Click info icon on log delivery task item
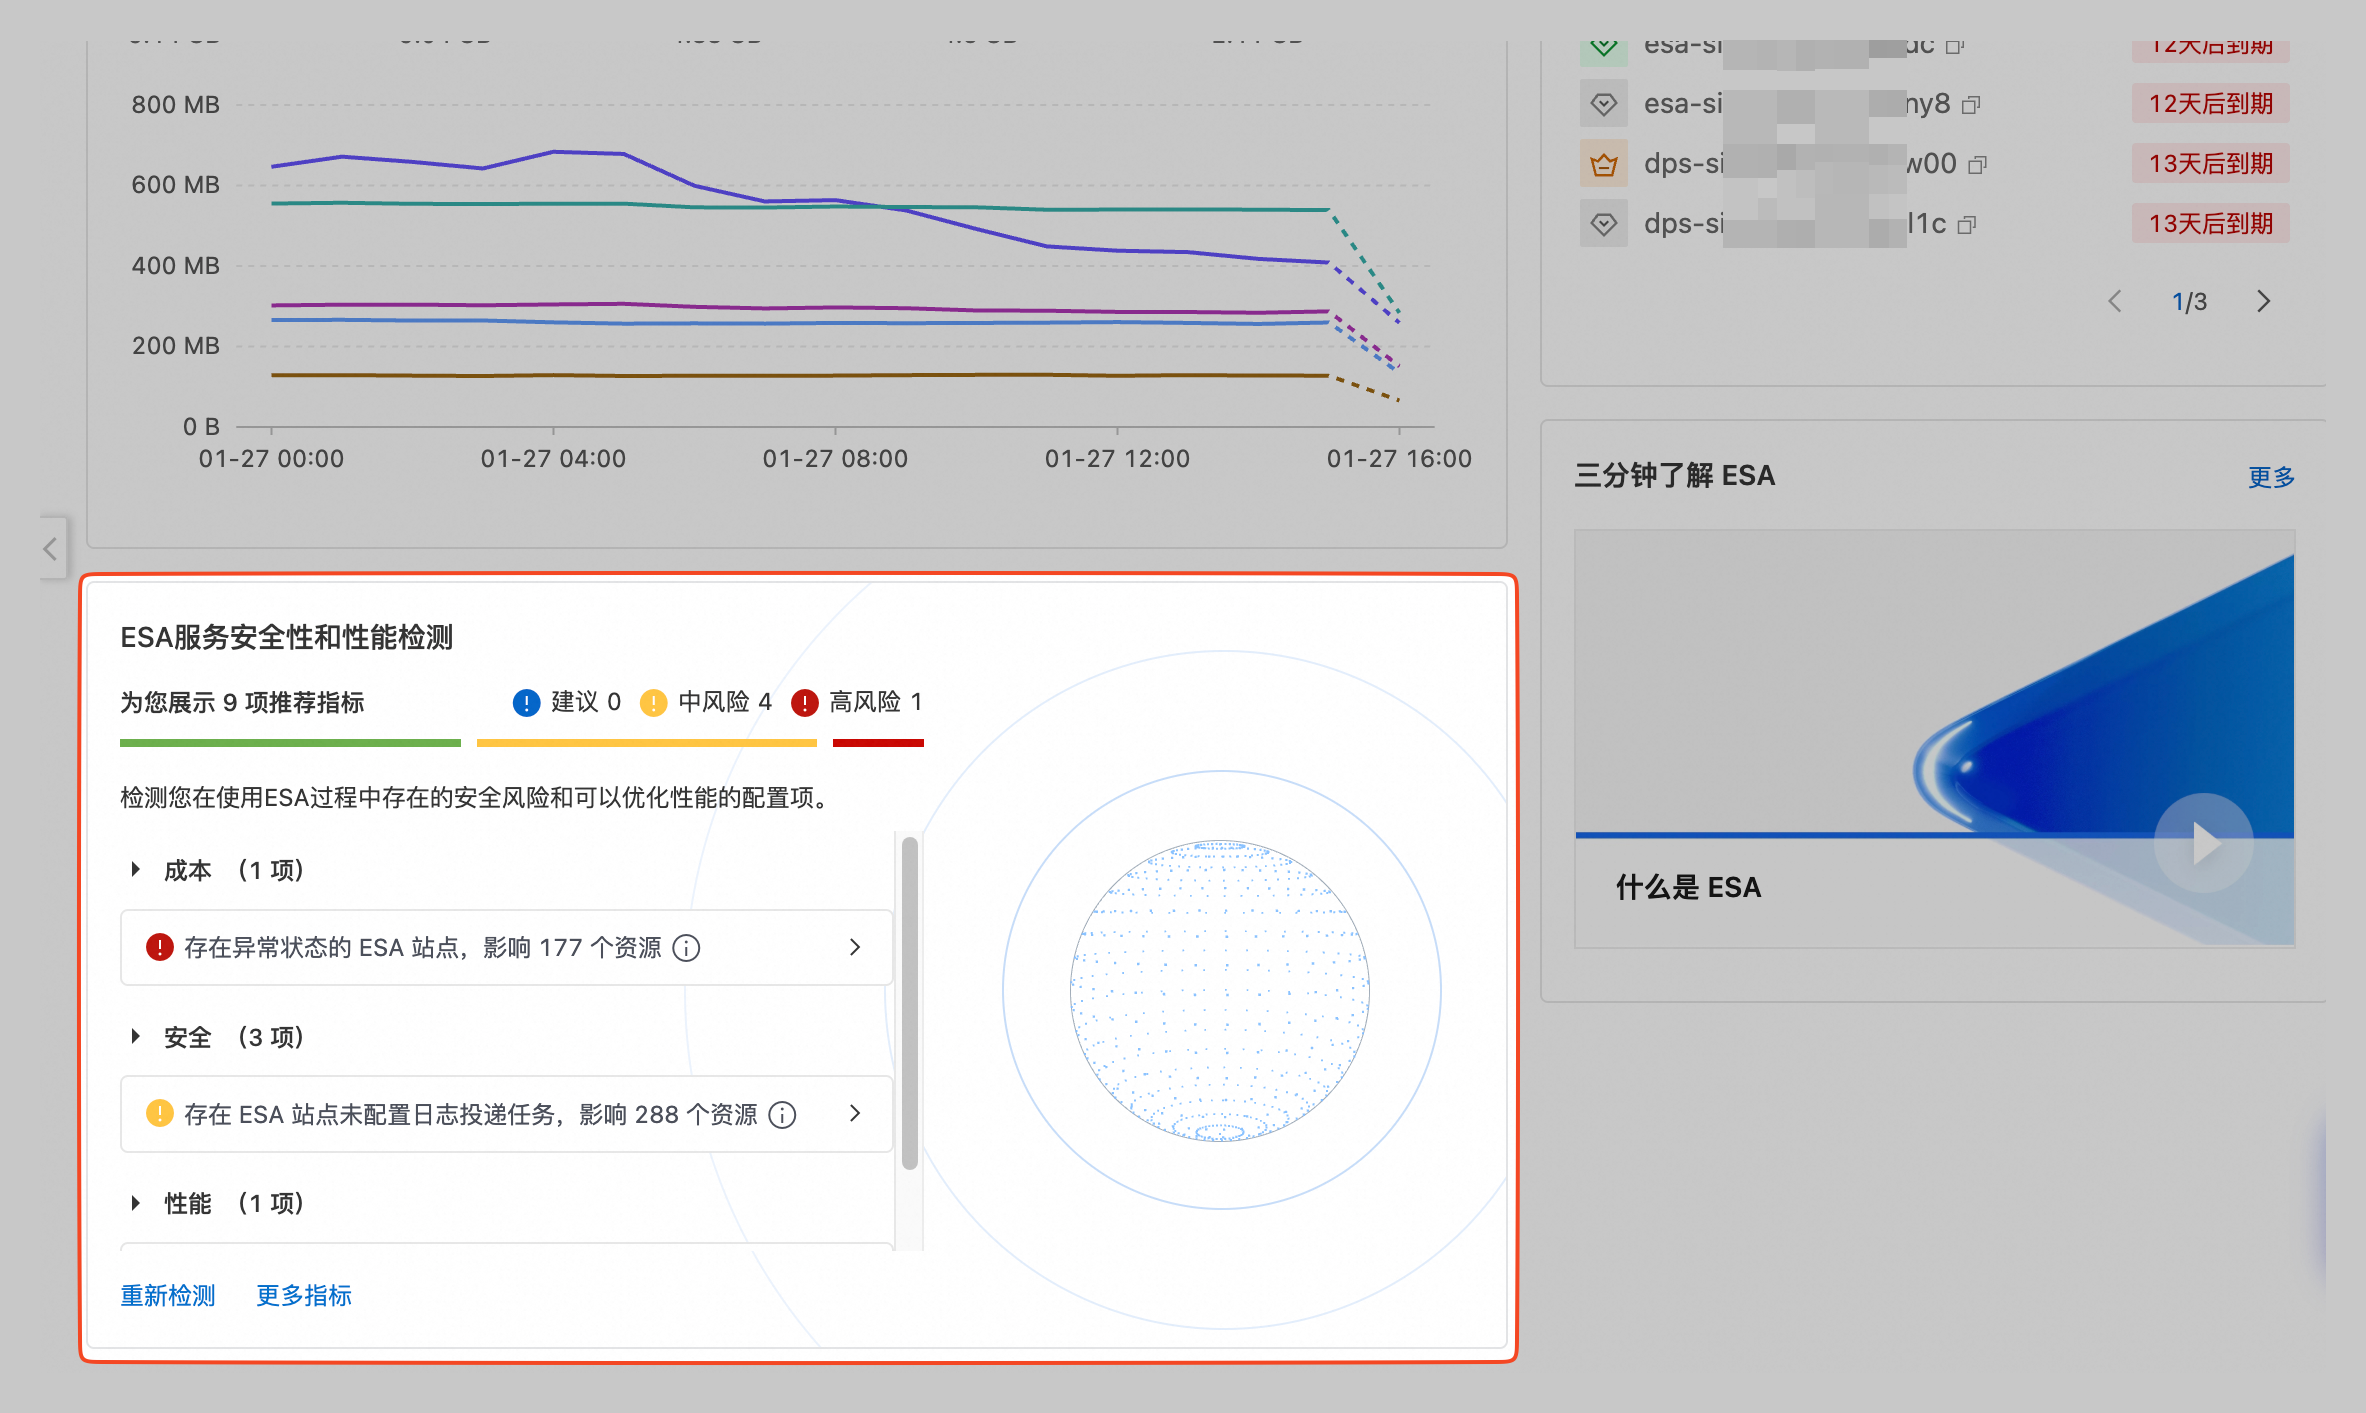Screen dimensions: 2366x1413 coord(782,1114)
